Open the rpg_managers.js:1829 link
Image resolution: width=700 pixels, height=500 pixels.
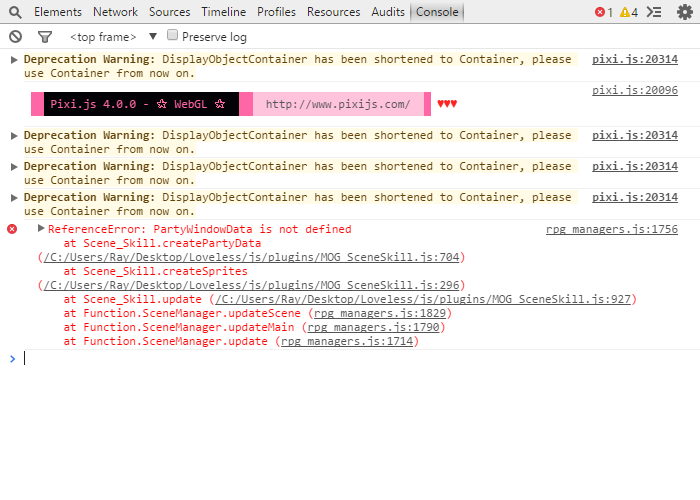(380, 313)
